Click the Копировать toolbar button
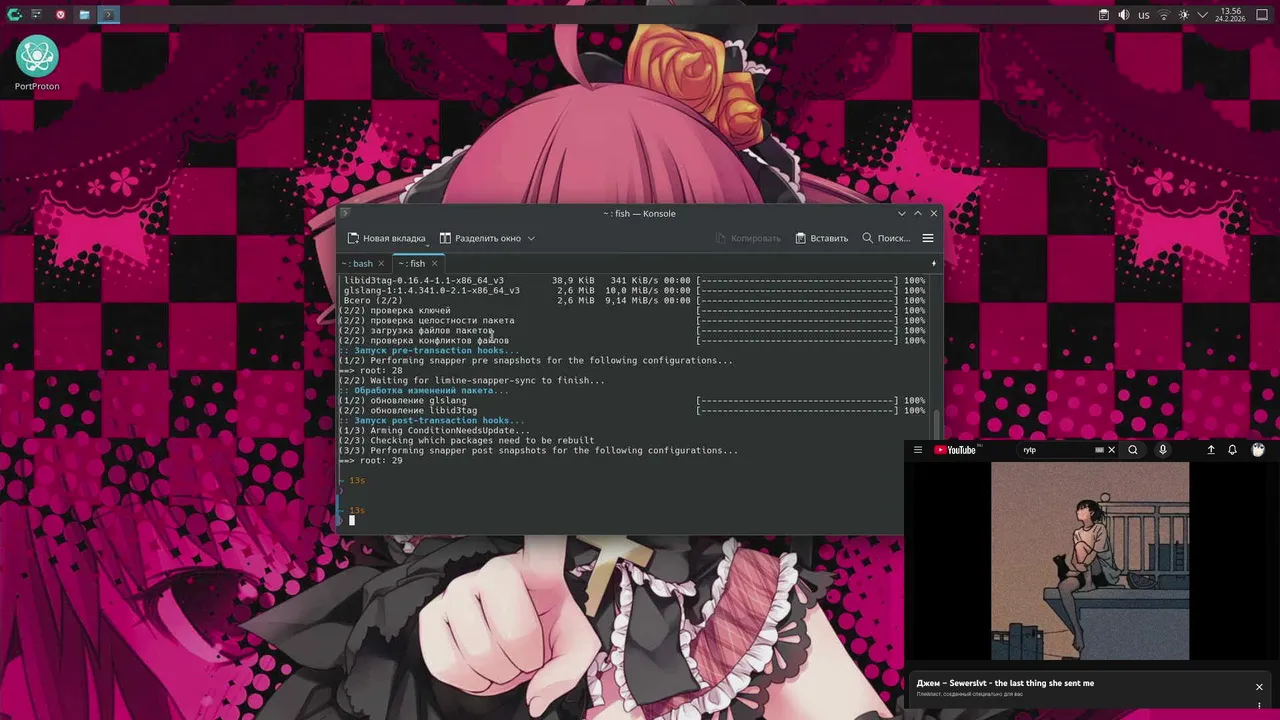 click(748, 238)
